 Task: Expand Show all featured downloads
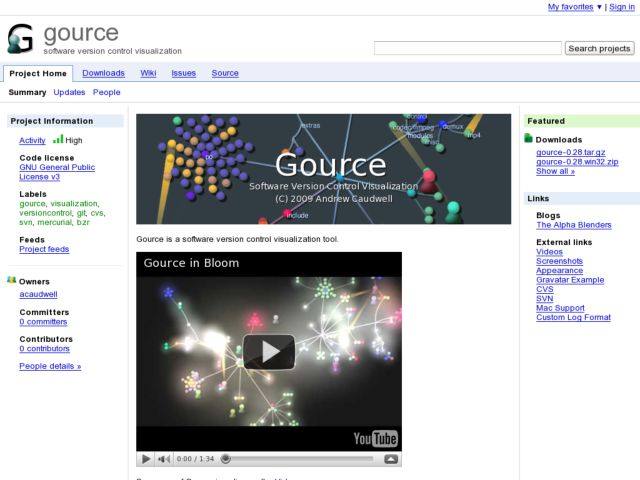click(x=555, y=171)
